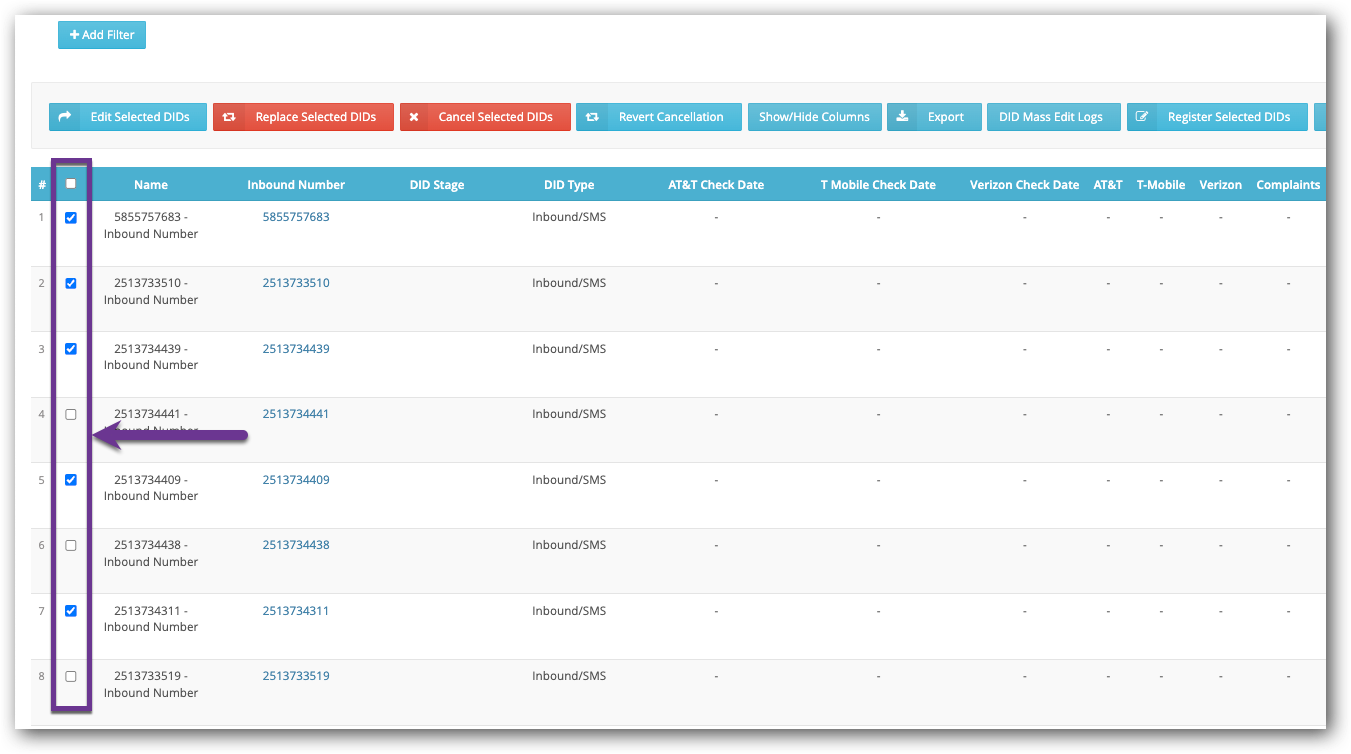Click the Complaints column header
Viewport: 1351px width, 754px height.
coord(1288,185)
